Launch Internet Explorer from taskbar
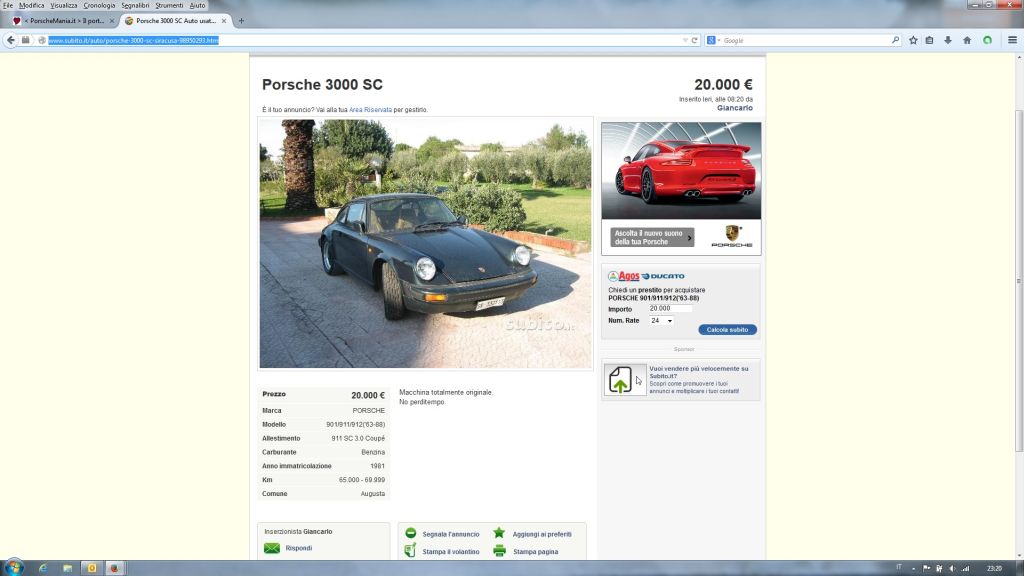The width and height of the screenshot is (1024, 576). 43,568
